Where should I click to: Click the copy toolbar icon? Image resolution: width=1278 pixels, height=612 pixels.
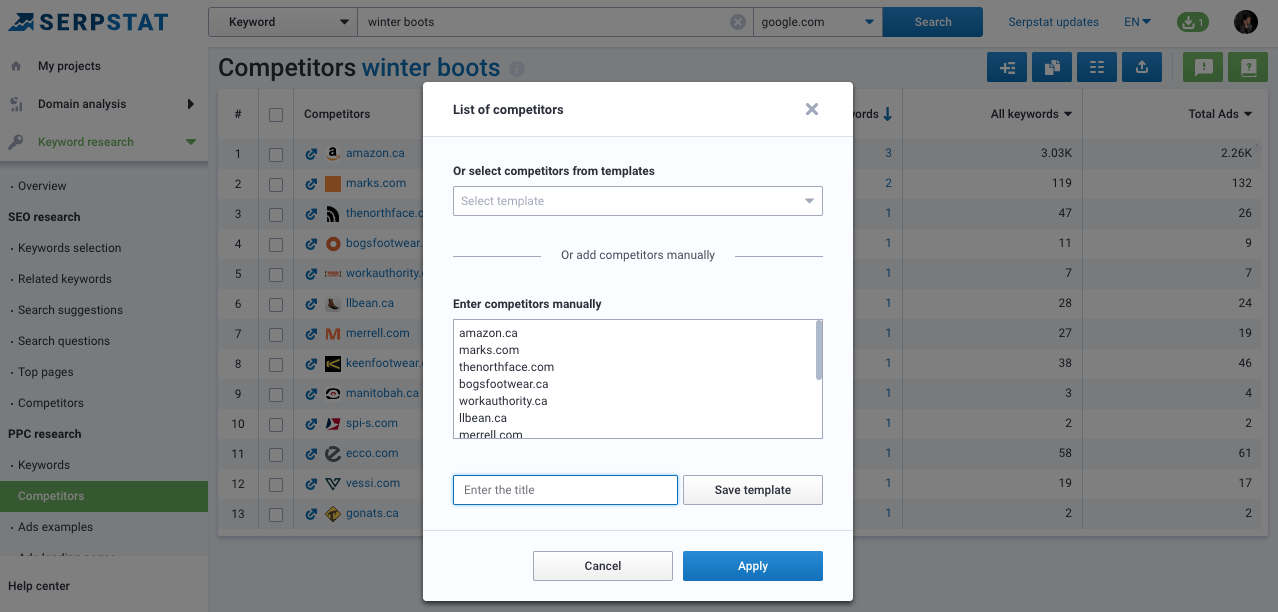coord(1052,67)
